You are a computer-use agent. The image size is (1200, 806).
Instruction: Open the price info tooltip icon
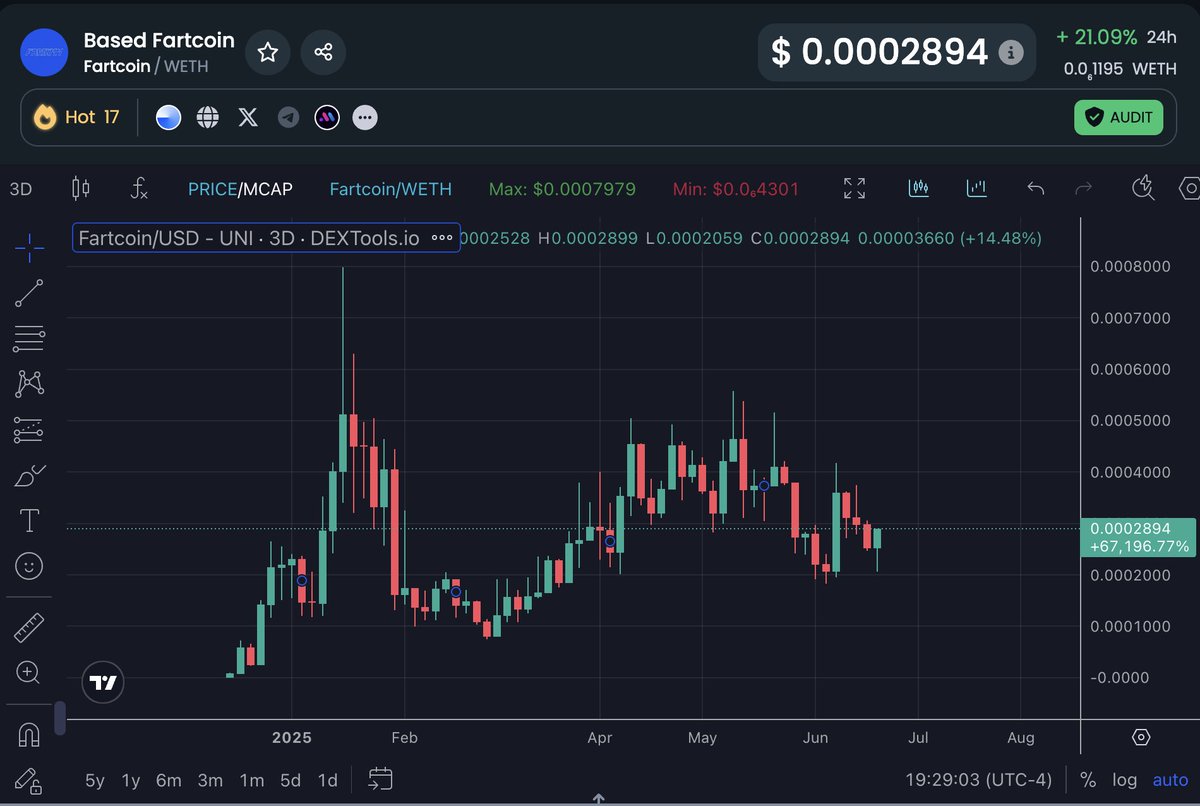[1012, 52]
